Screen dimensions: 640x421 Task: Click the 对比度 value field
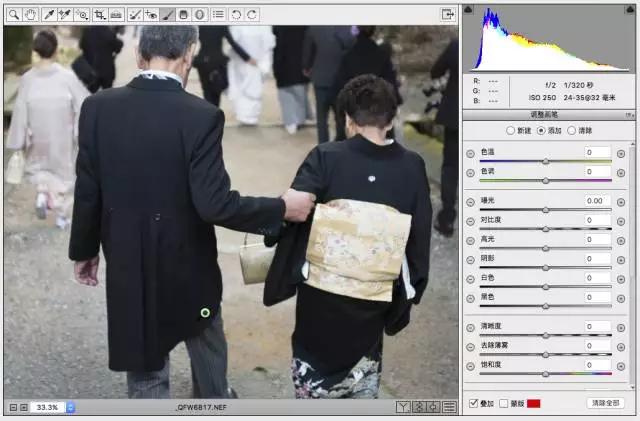(x=598, y=220)
